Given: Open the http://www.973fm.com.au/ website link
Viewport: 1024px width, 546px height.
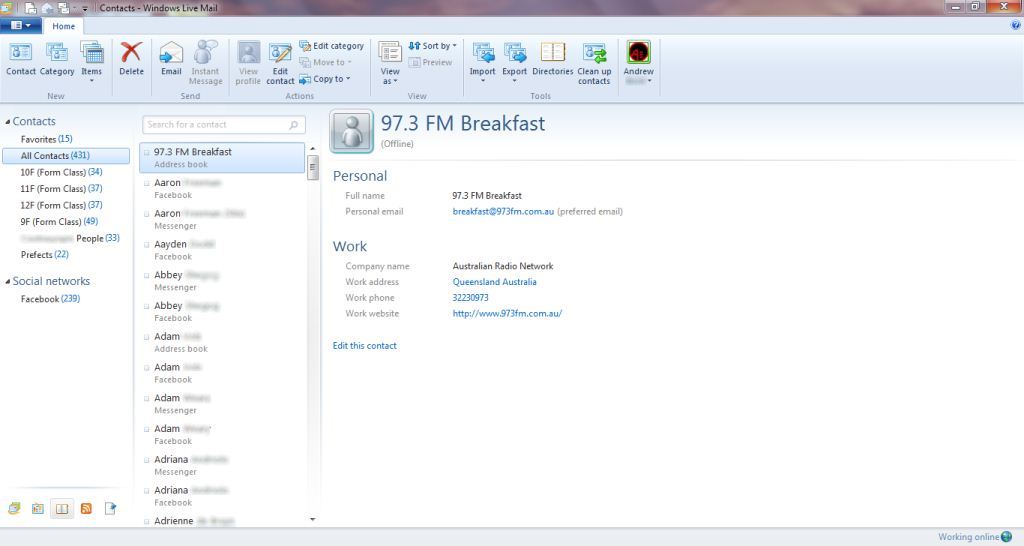Looking at the screenshot, I should point(507,313).
